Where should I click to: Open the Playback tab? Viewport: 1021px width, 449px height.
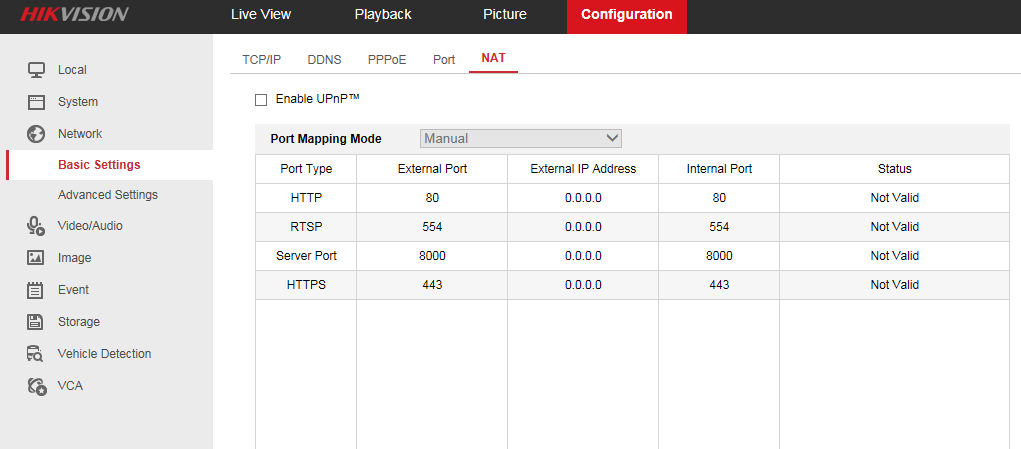383,15
